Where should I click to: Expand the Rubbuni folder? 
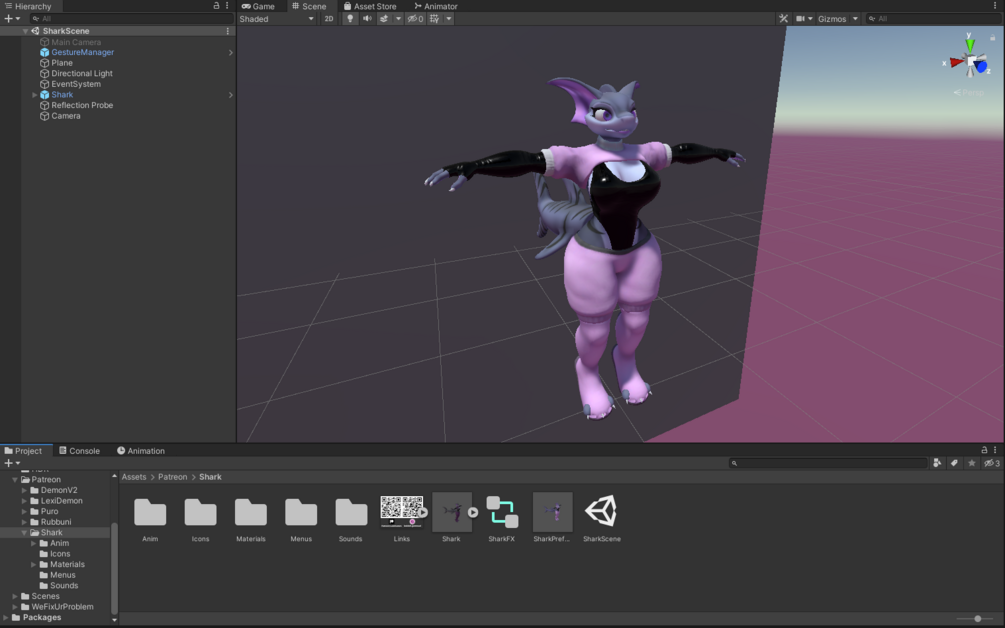24,522
